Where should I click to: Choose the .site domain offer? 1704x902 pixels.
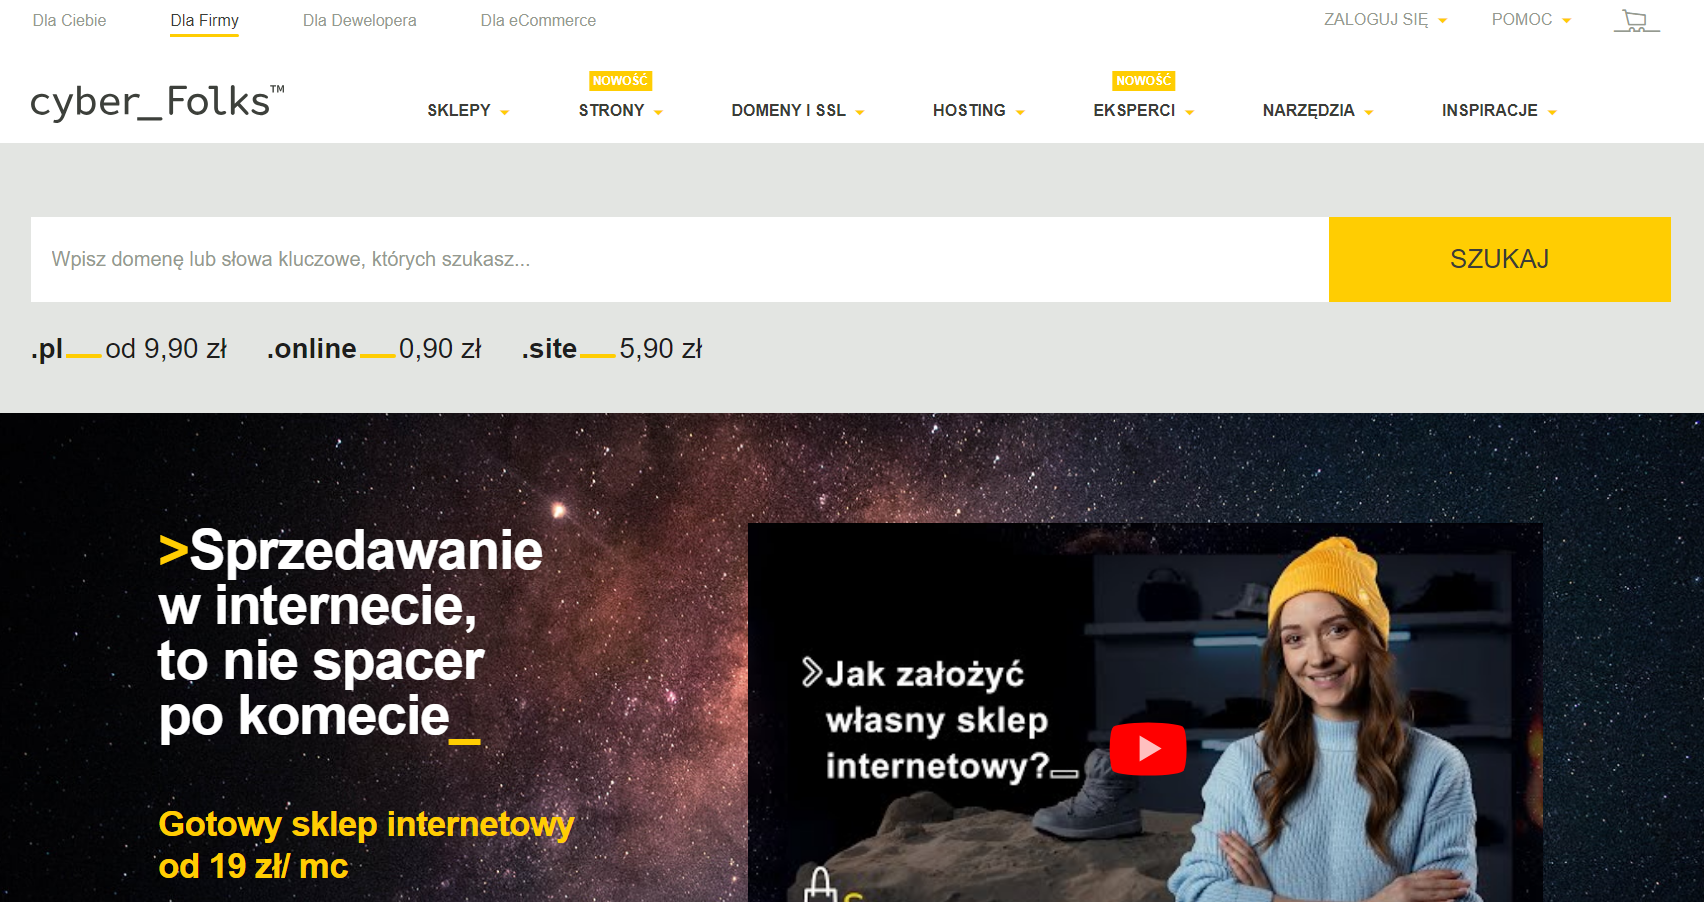[x=611, y=349]
